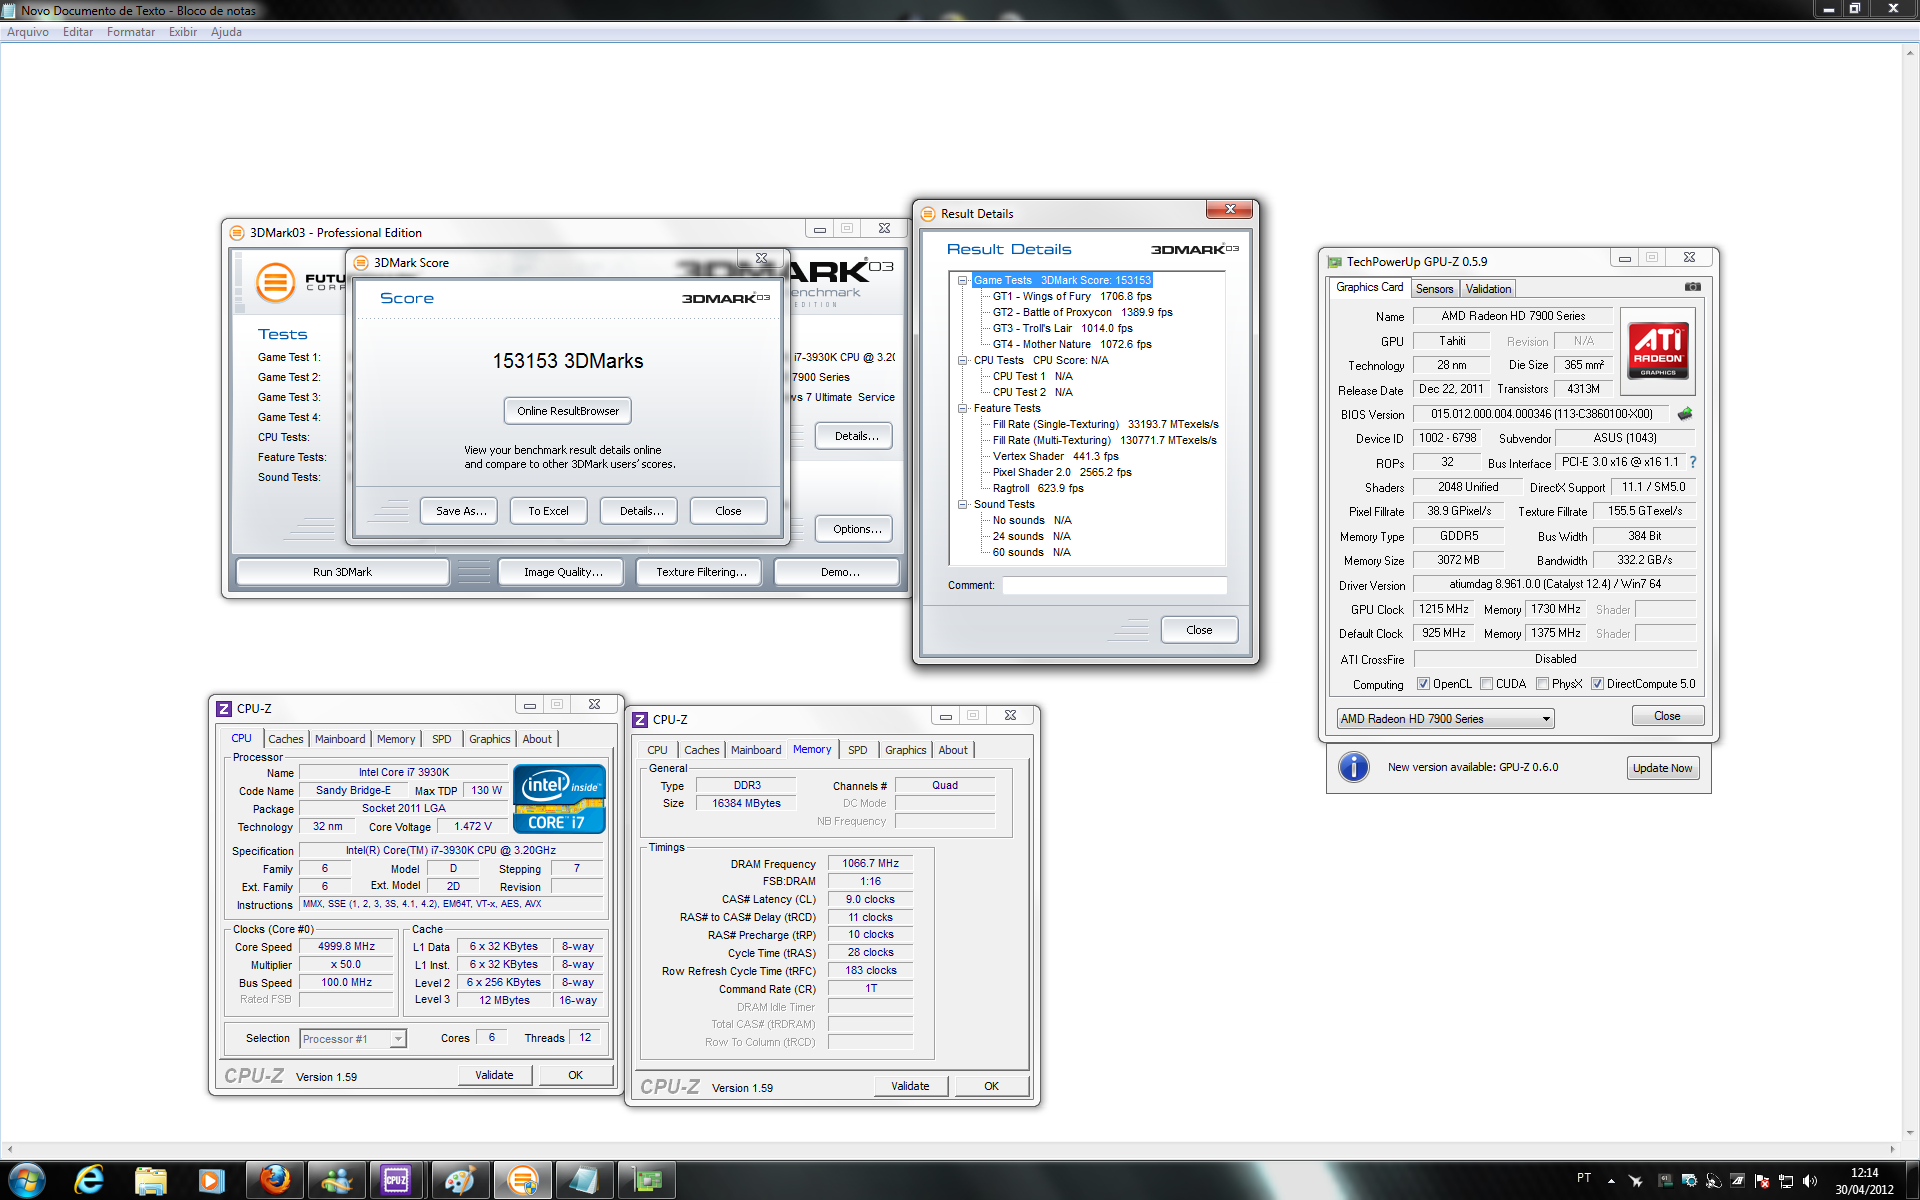Image resolution: width=1920 pixels, height=1200 pixels.
Task: Collapse the CPU Tests tree node
Action: pos(963,361)
